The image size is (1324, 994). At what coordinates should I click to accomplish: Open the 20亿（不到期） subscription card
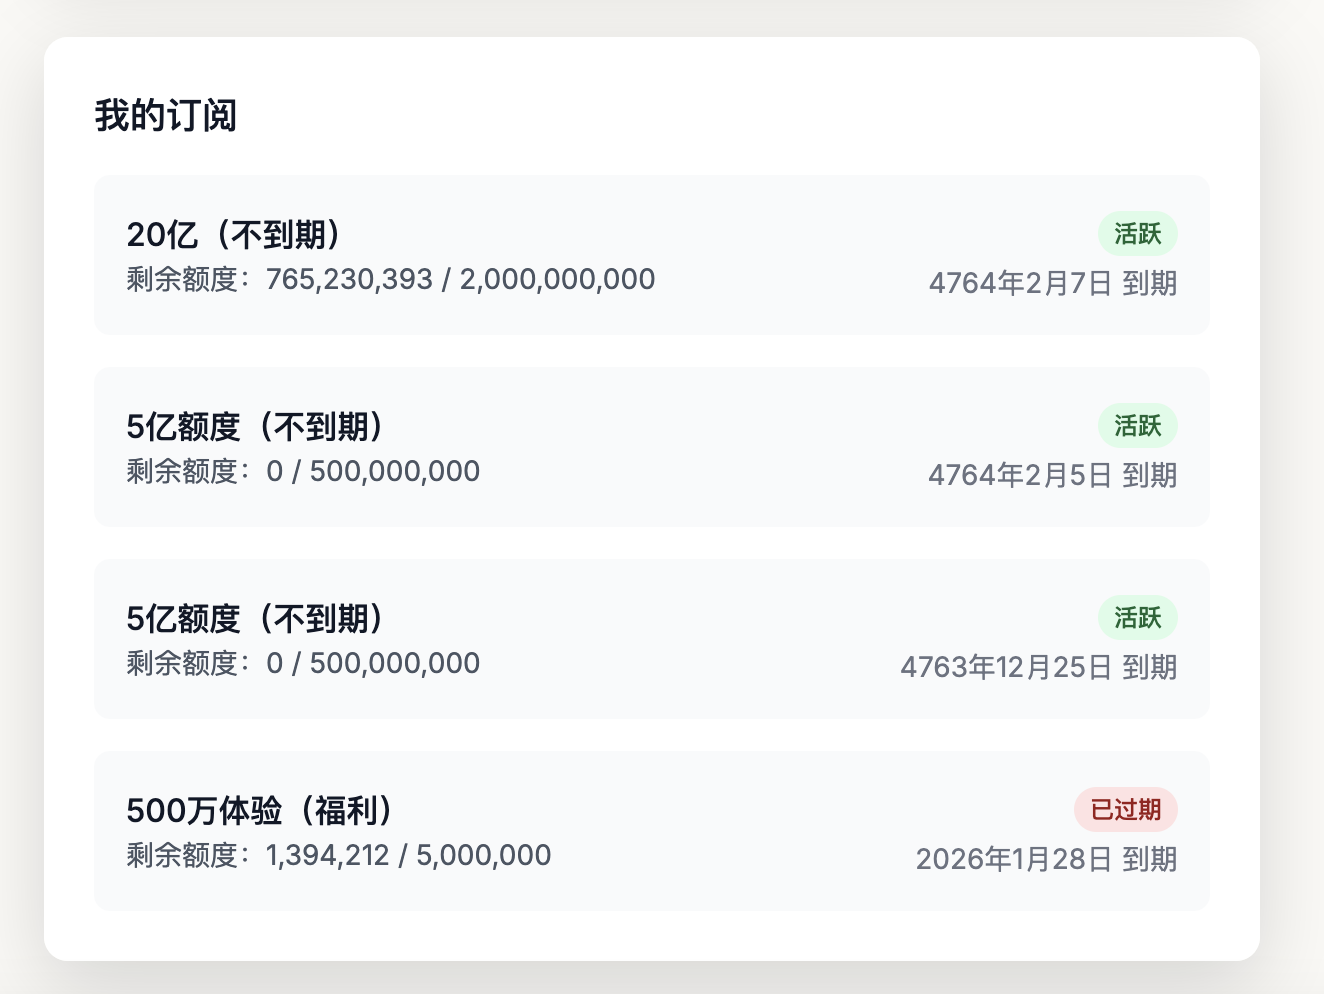(652, 255)
